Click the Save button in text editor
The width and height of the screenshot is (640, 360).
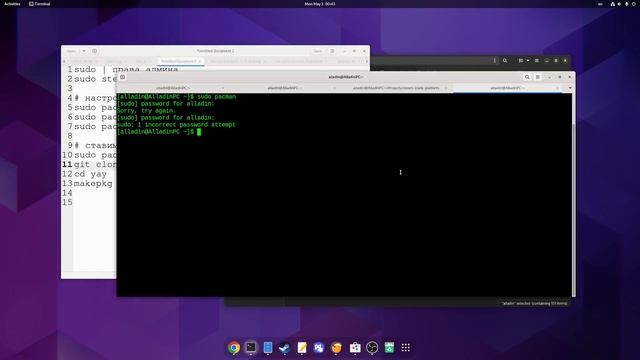318,51
